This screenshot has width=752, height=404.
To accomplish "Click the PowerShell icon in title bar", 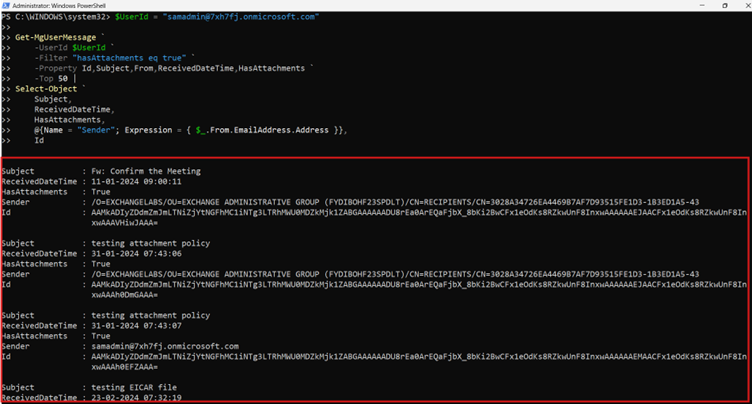I will 6,5.
